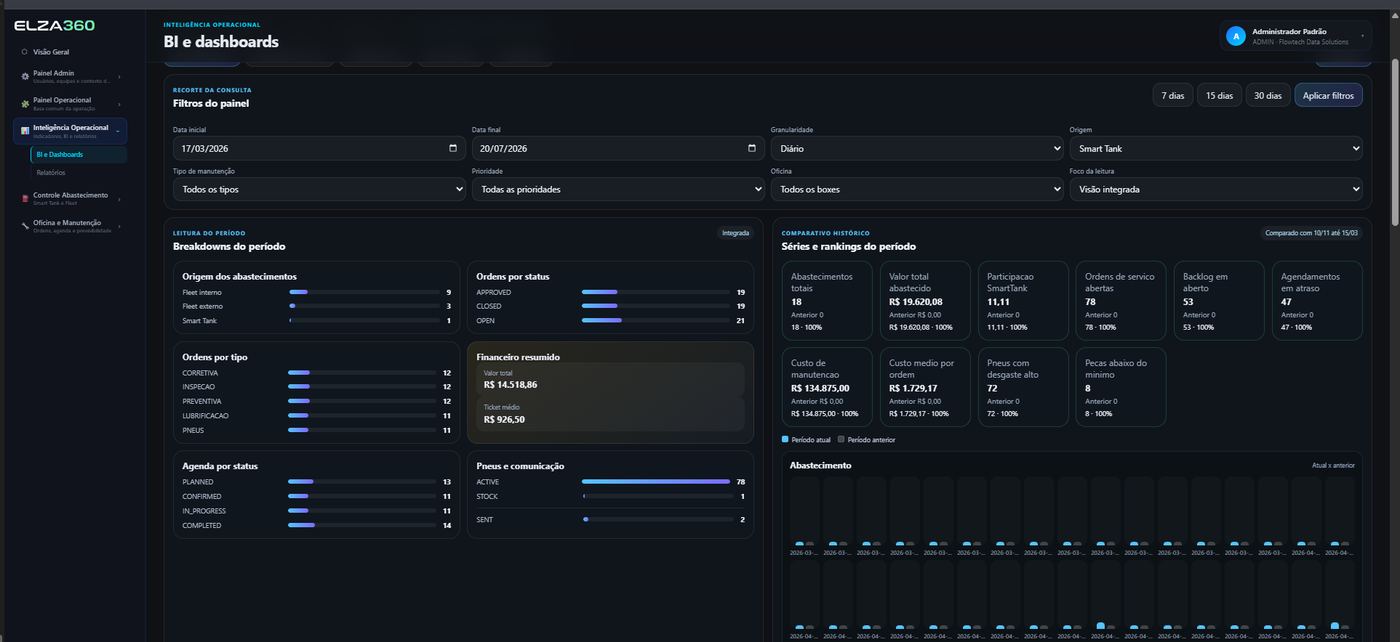Click the Custo de manutencao card
The image size is (1400, 642).
827,387
